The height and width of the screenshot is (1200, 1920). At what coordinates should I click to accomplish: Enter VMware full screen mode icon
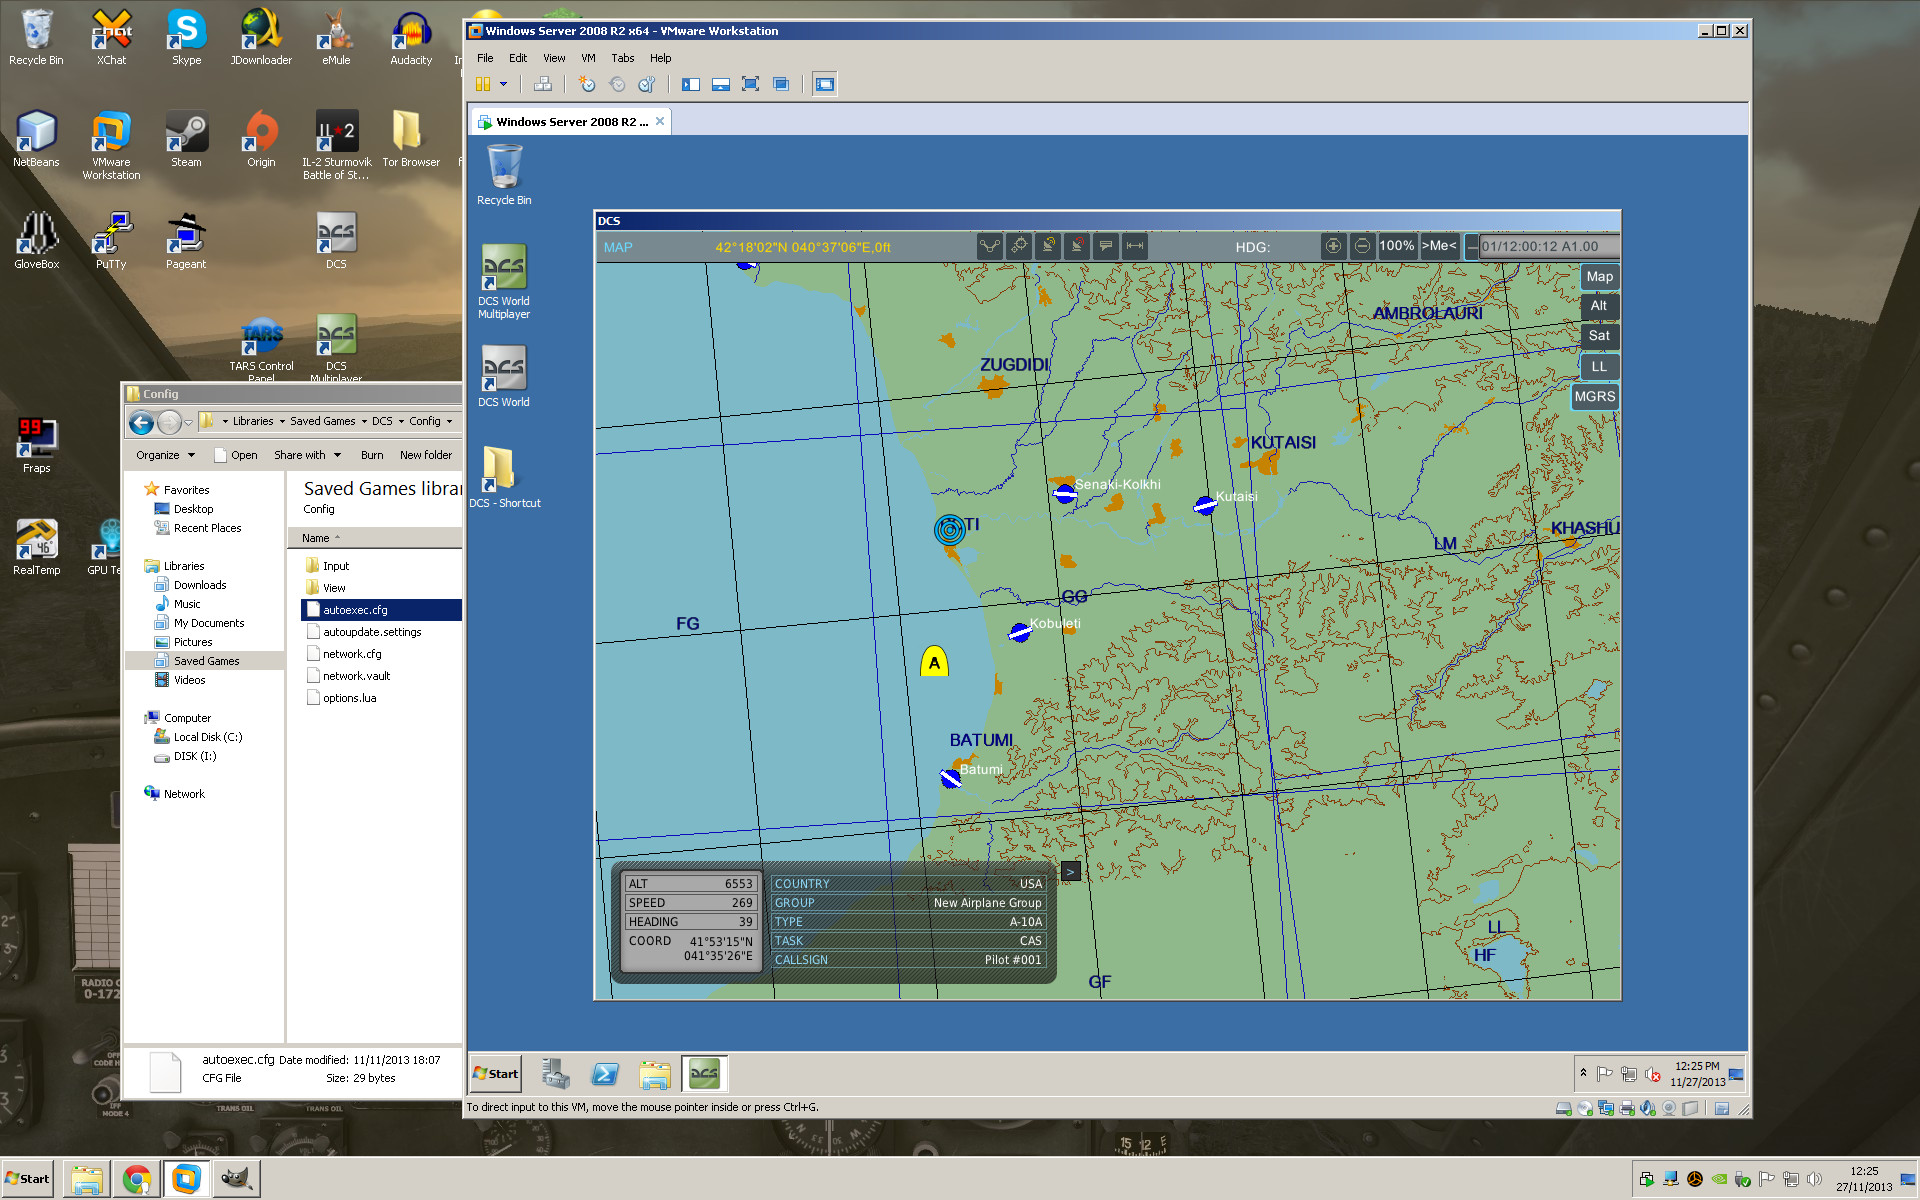coord(751,84)
